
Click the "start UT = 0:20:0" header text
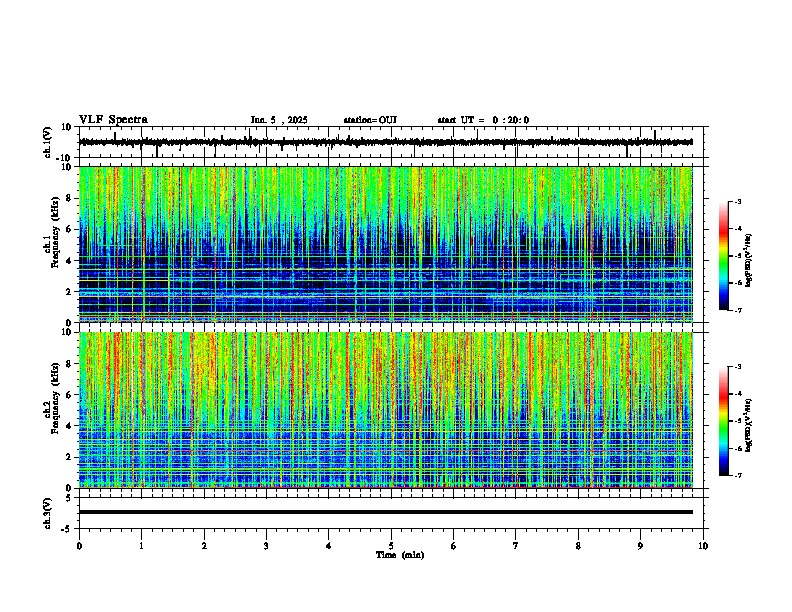[x=483, y=120]
